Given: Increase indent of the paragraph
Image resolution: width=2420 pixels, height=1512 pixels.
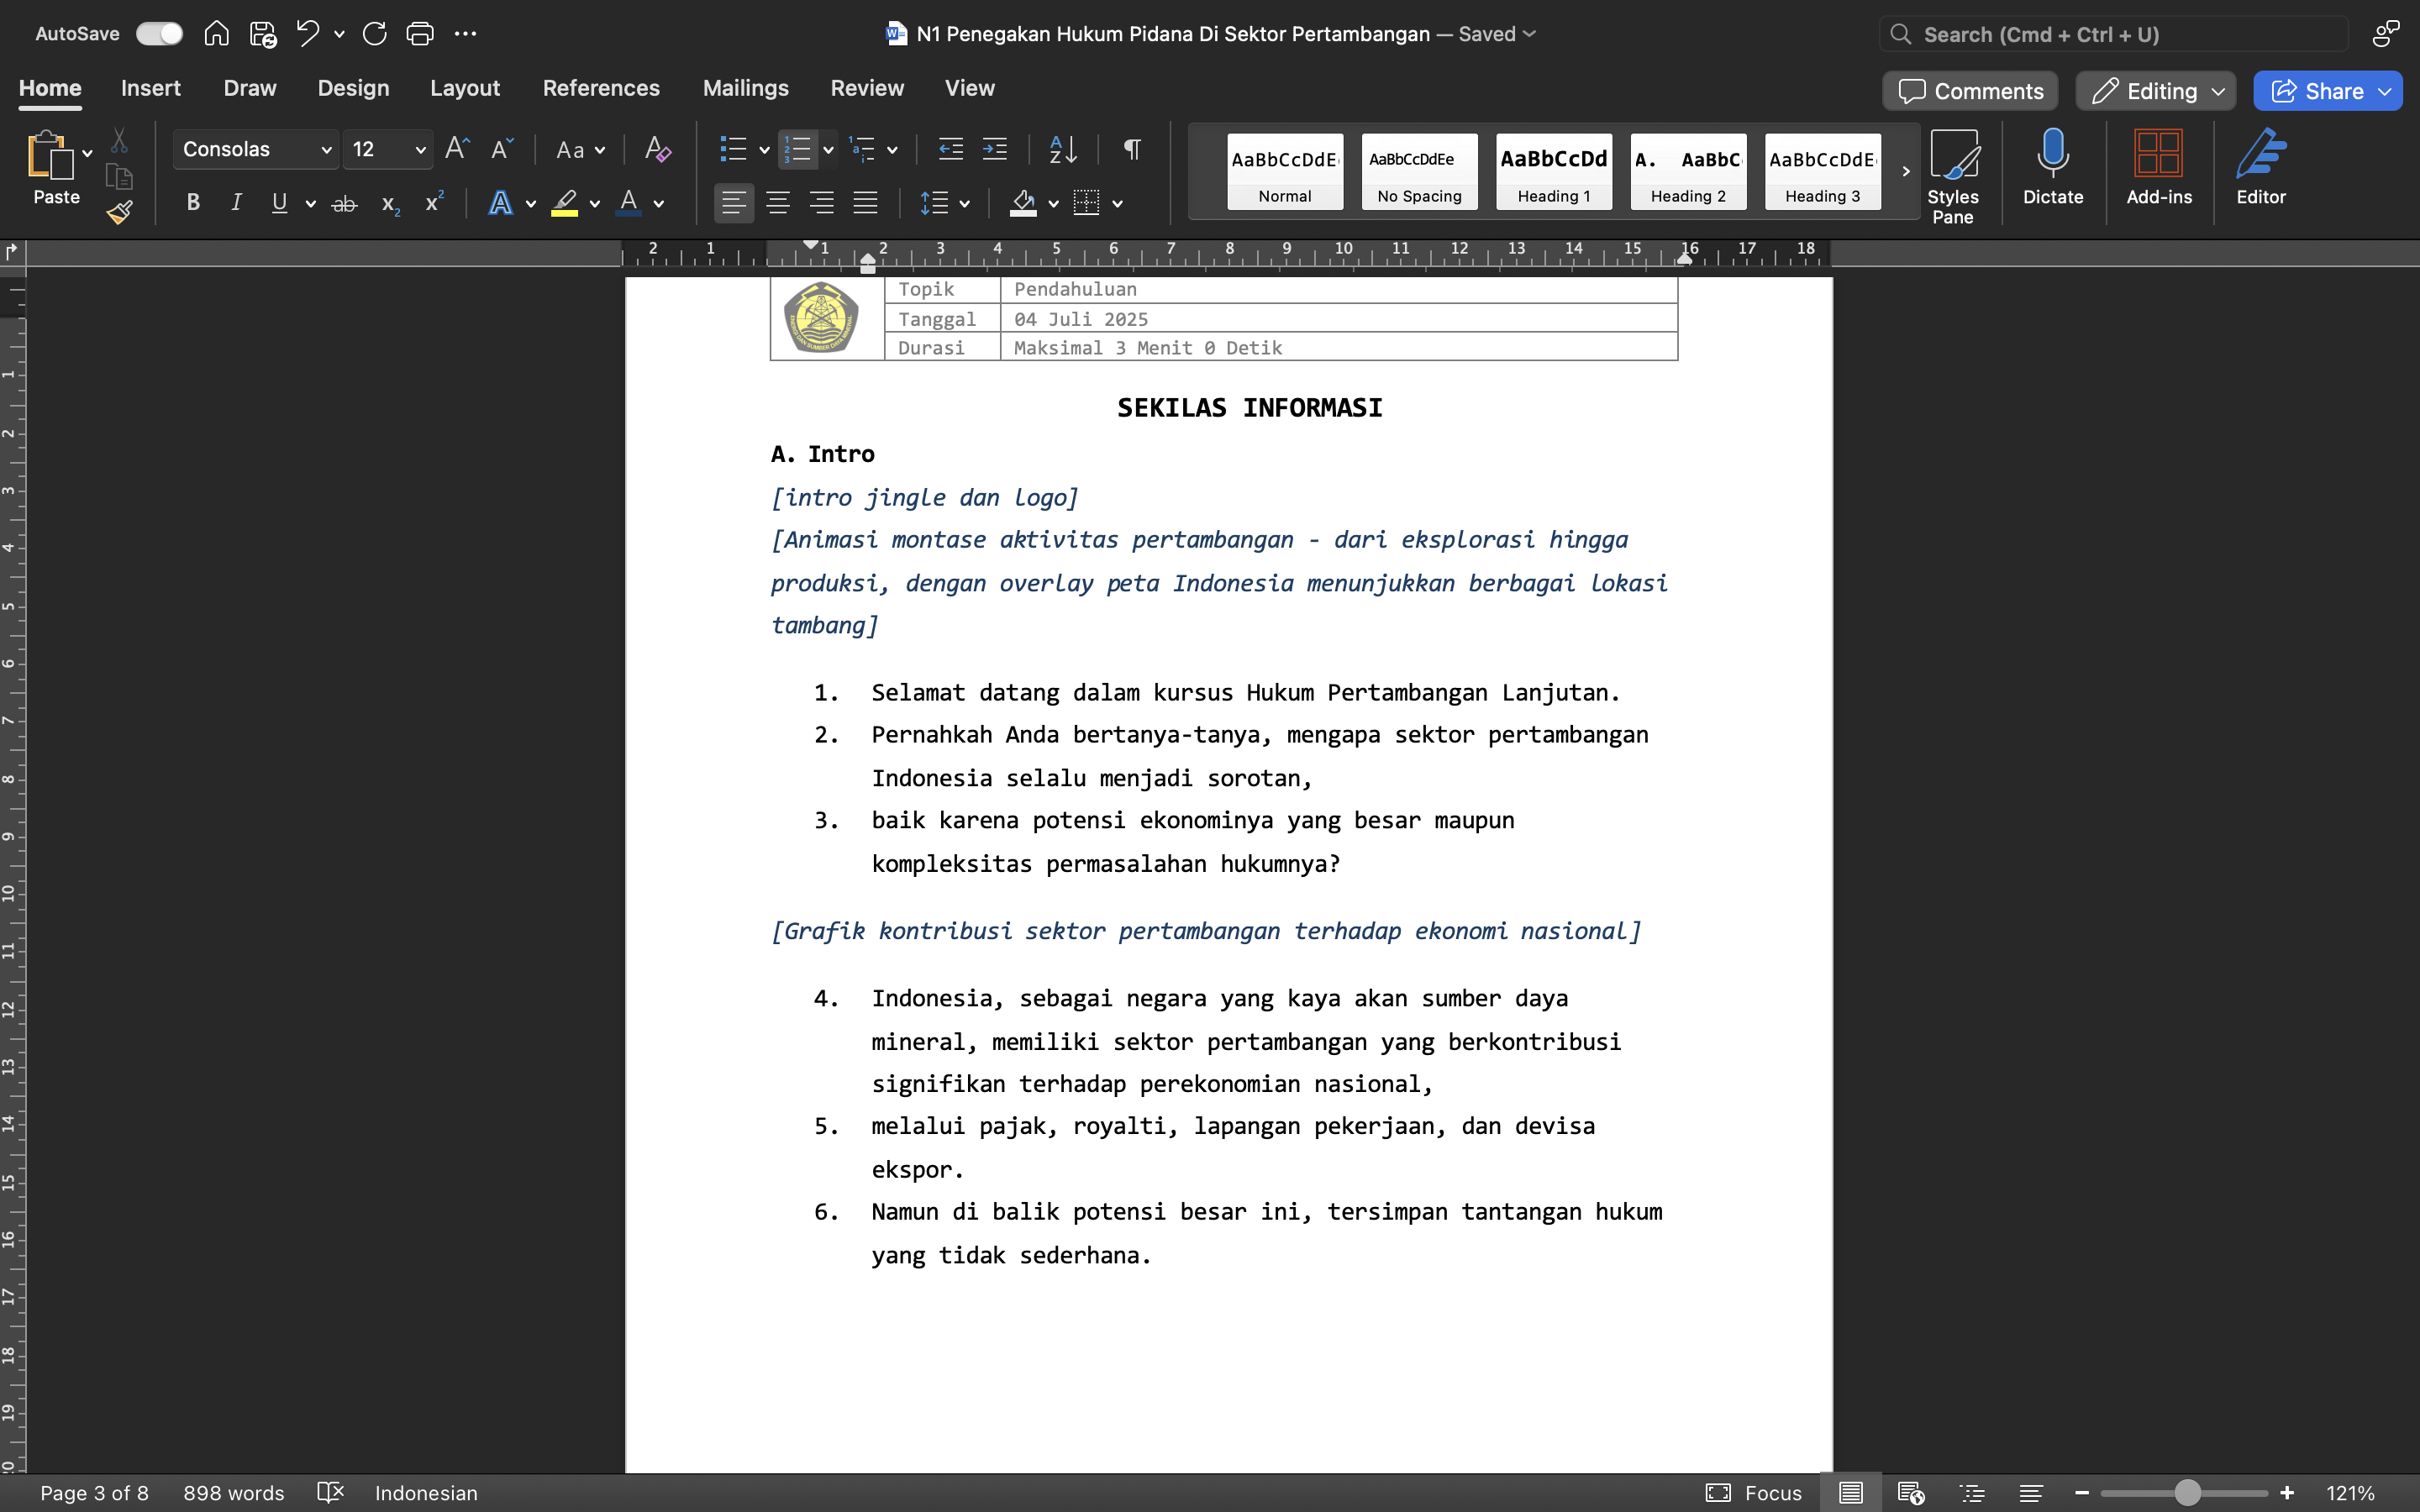Looking at the screenshot, I should point(995,149).
